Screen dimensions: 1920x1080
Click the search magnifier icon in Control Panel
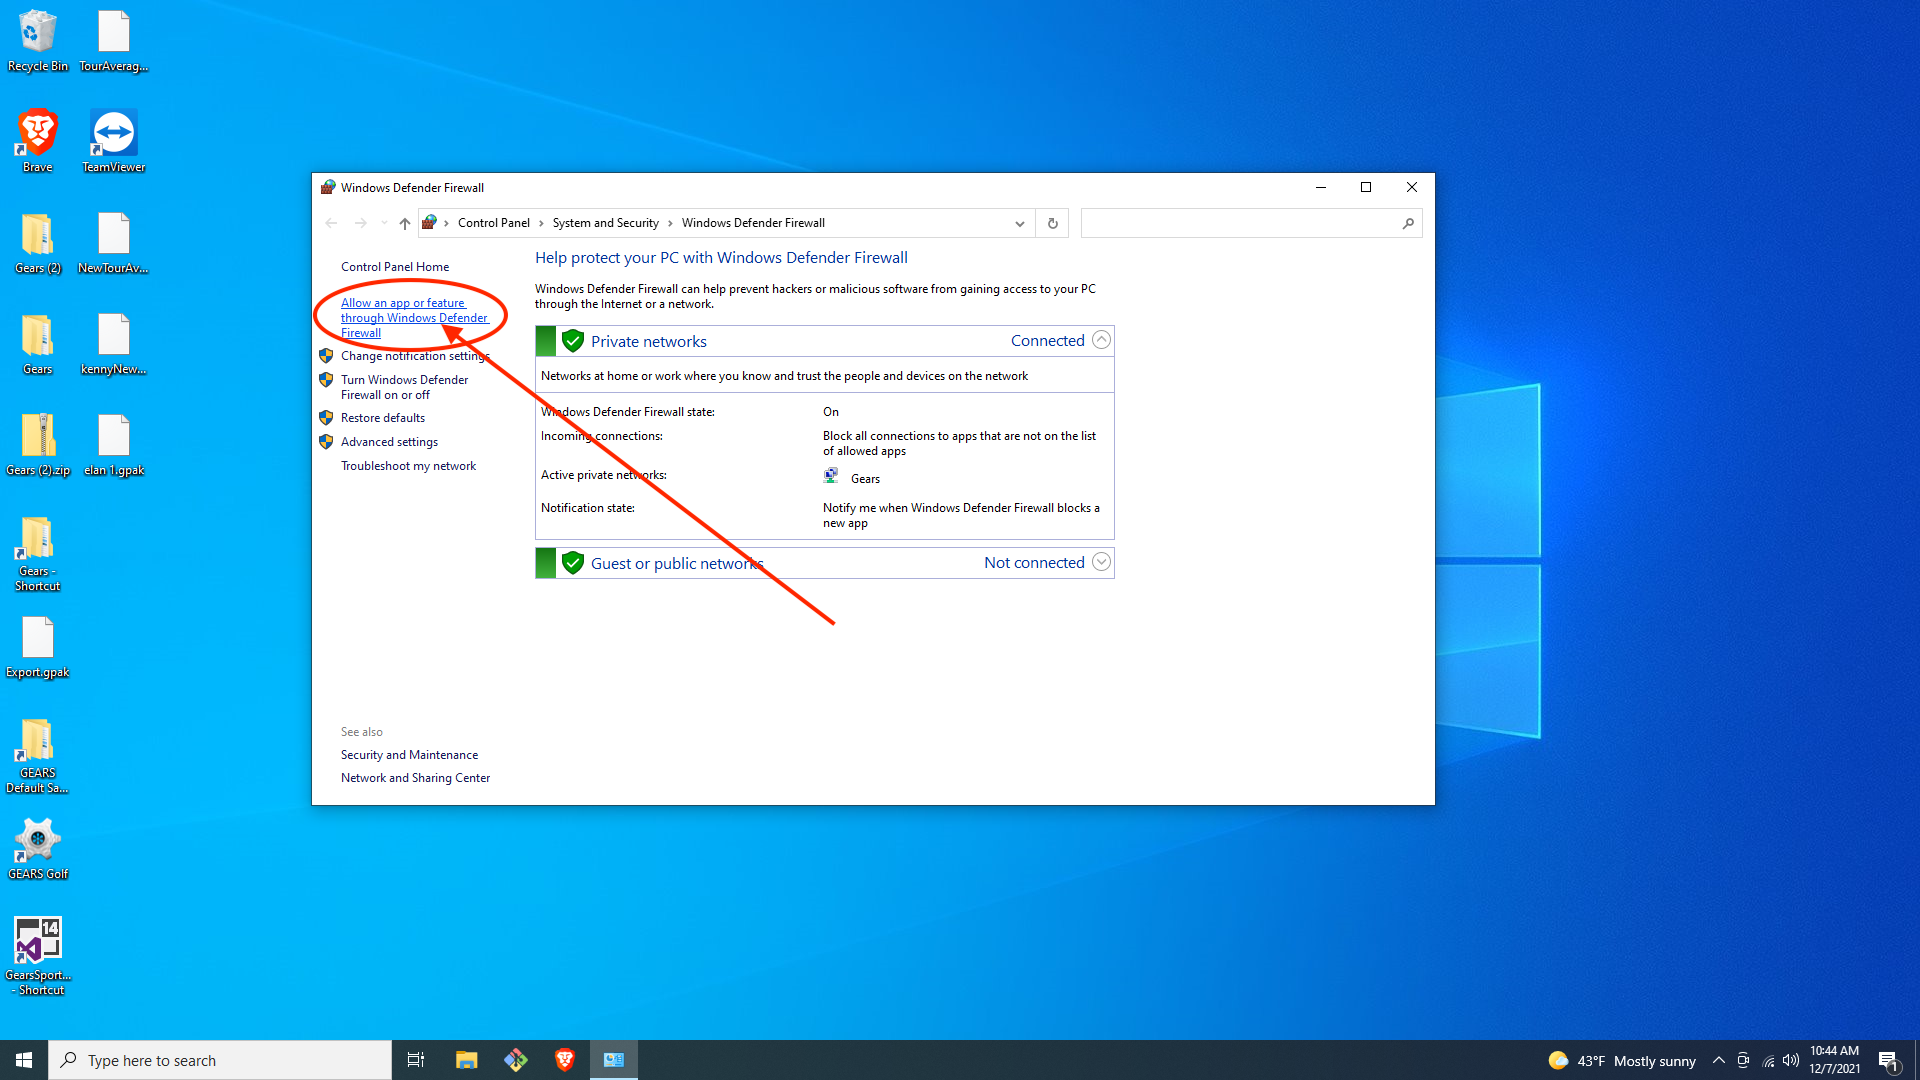1408,223
